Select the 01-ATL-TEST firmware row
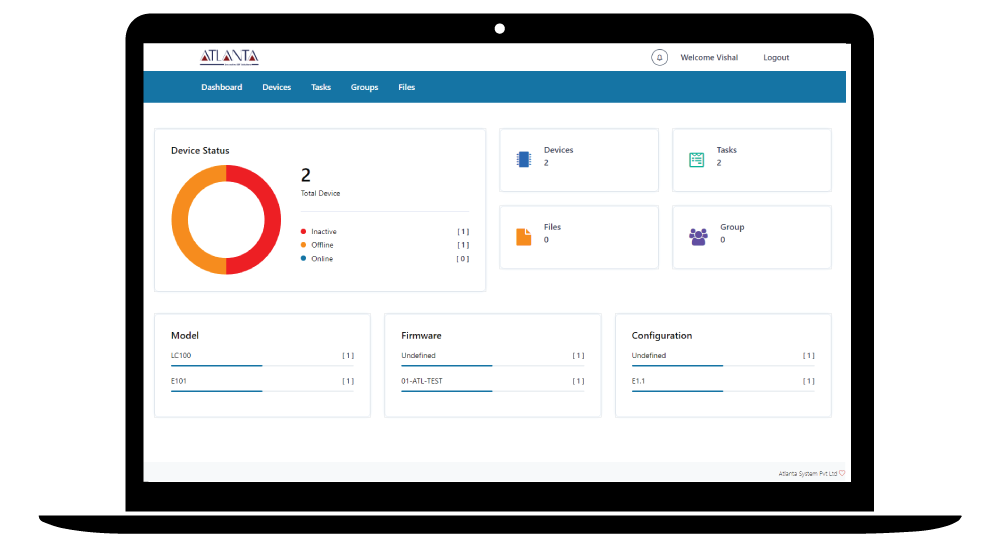This screenshot has height=543, width=1000. pyautogui.click(x=422, y=381)
